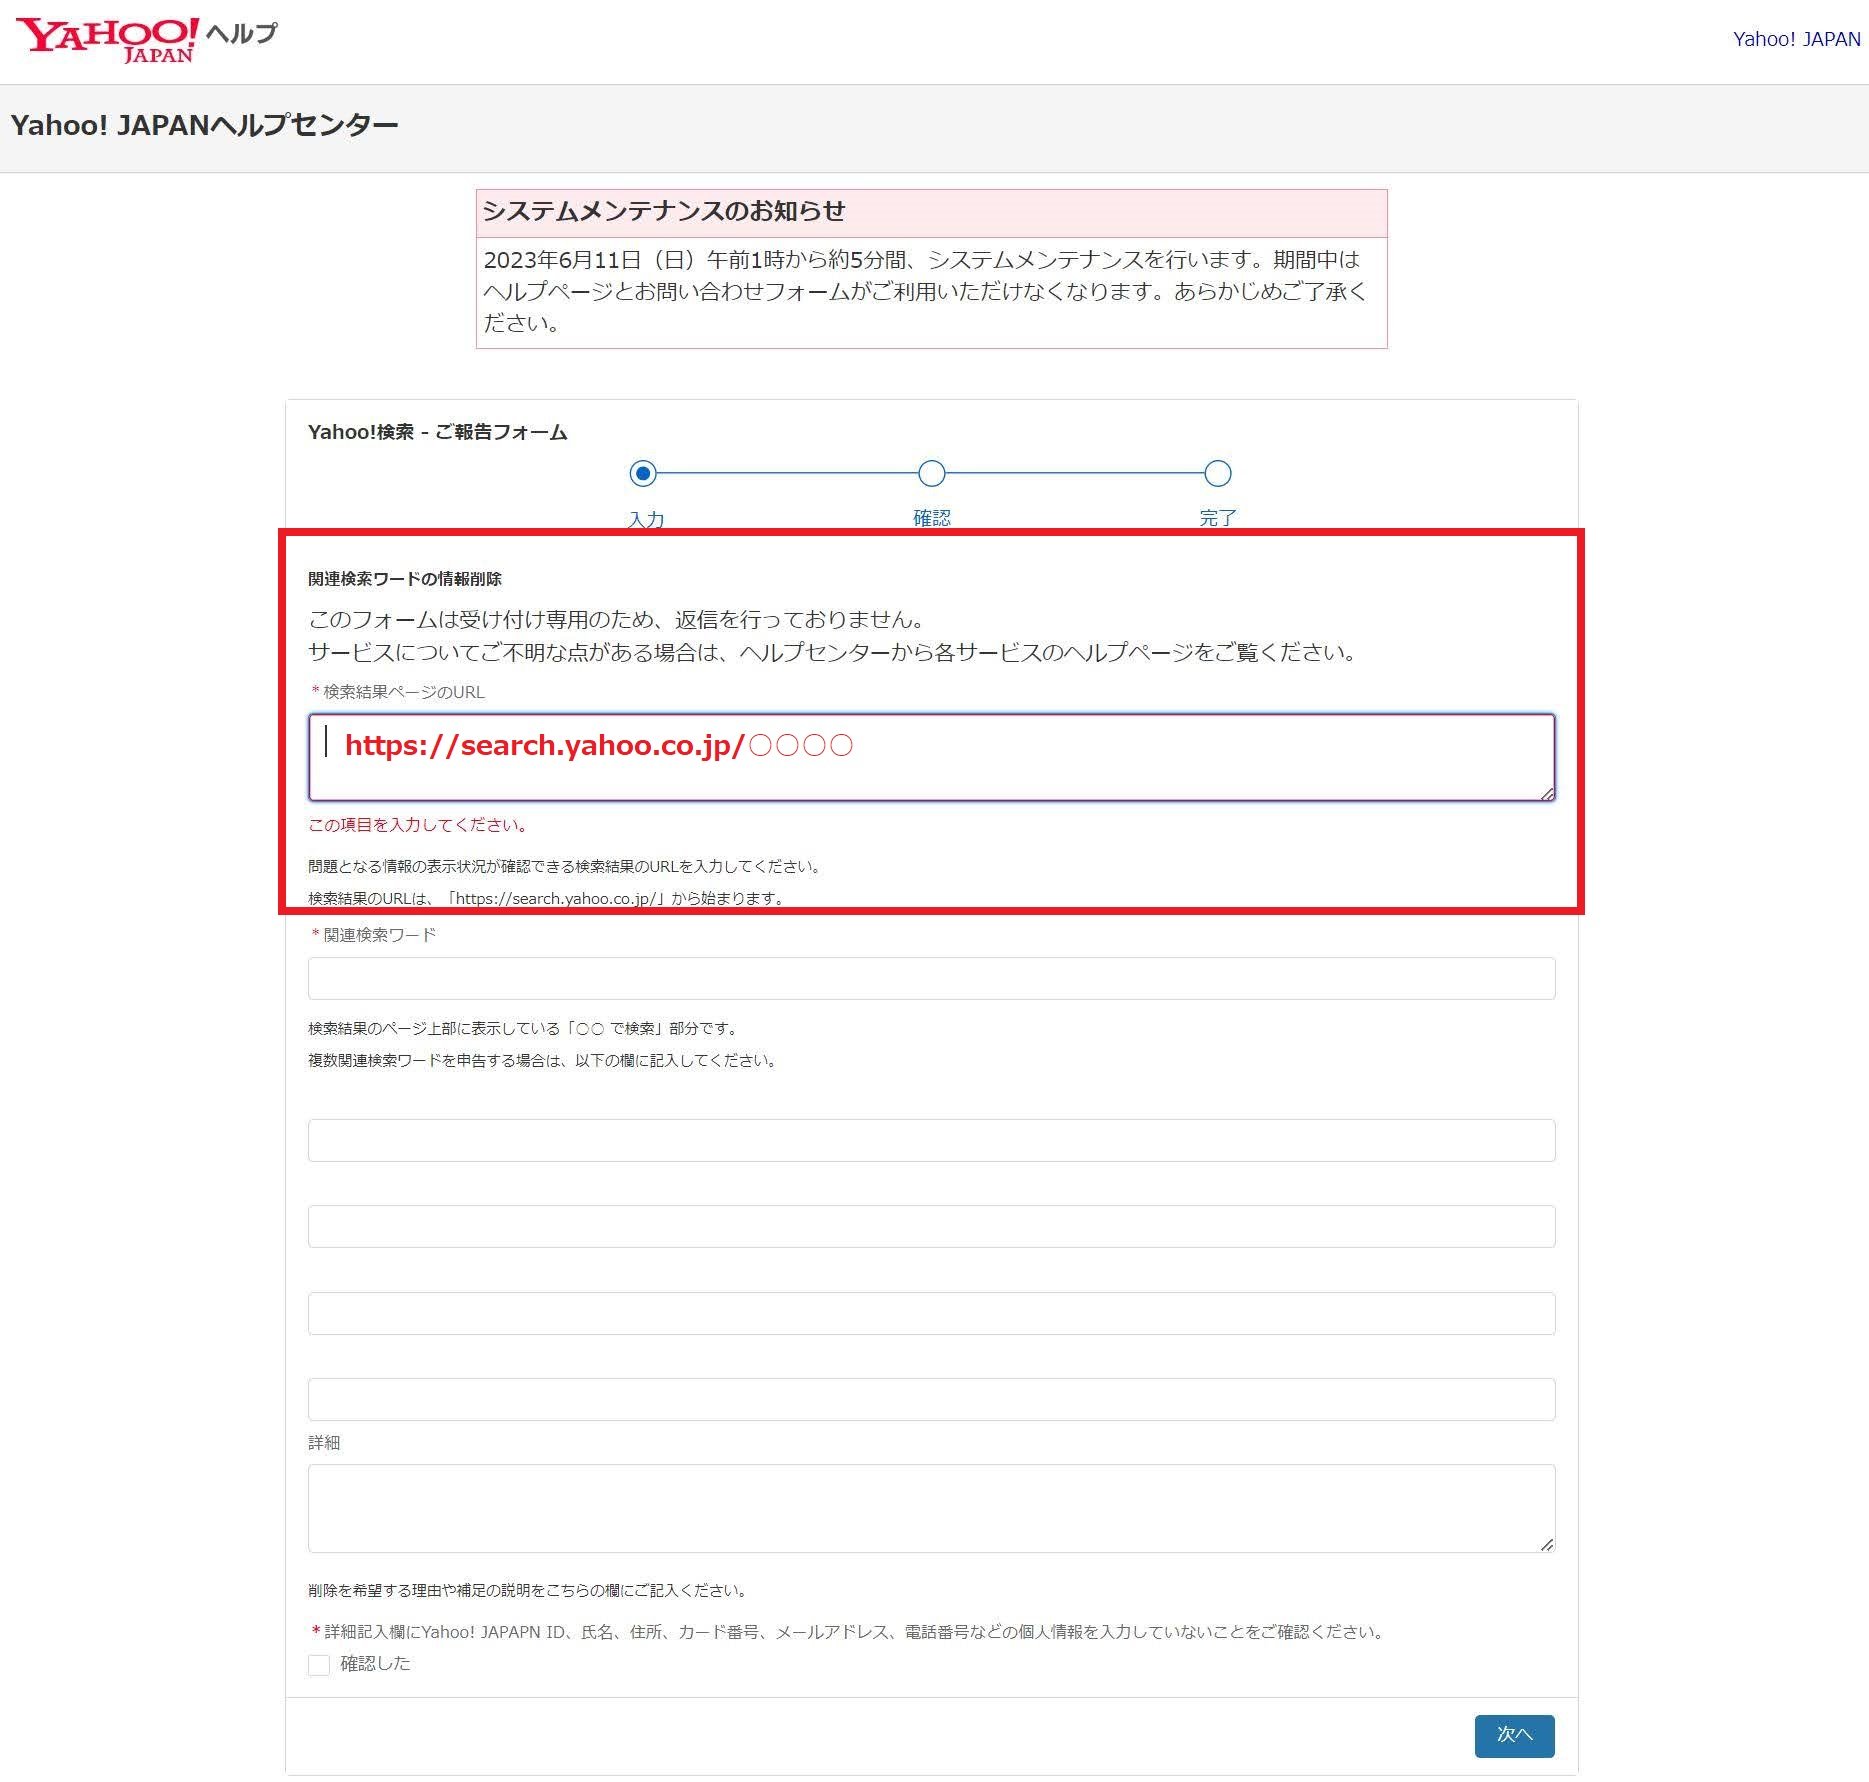Click the ヘルプ text beside the logo
The width and height of the screenshot is (1869, 1782).
point(241,34)
